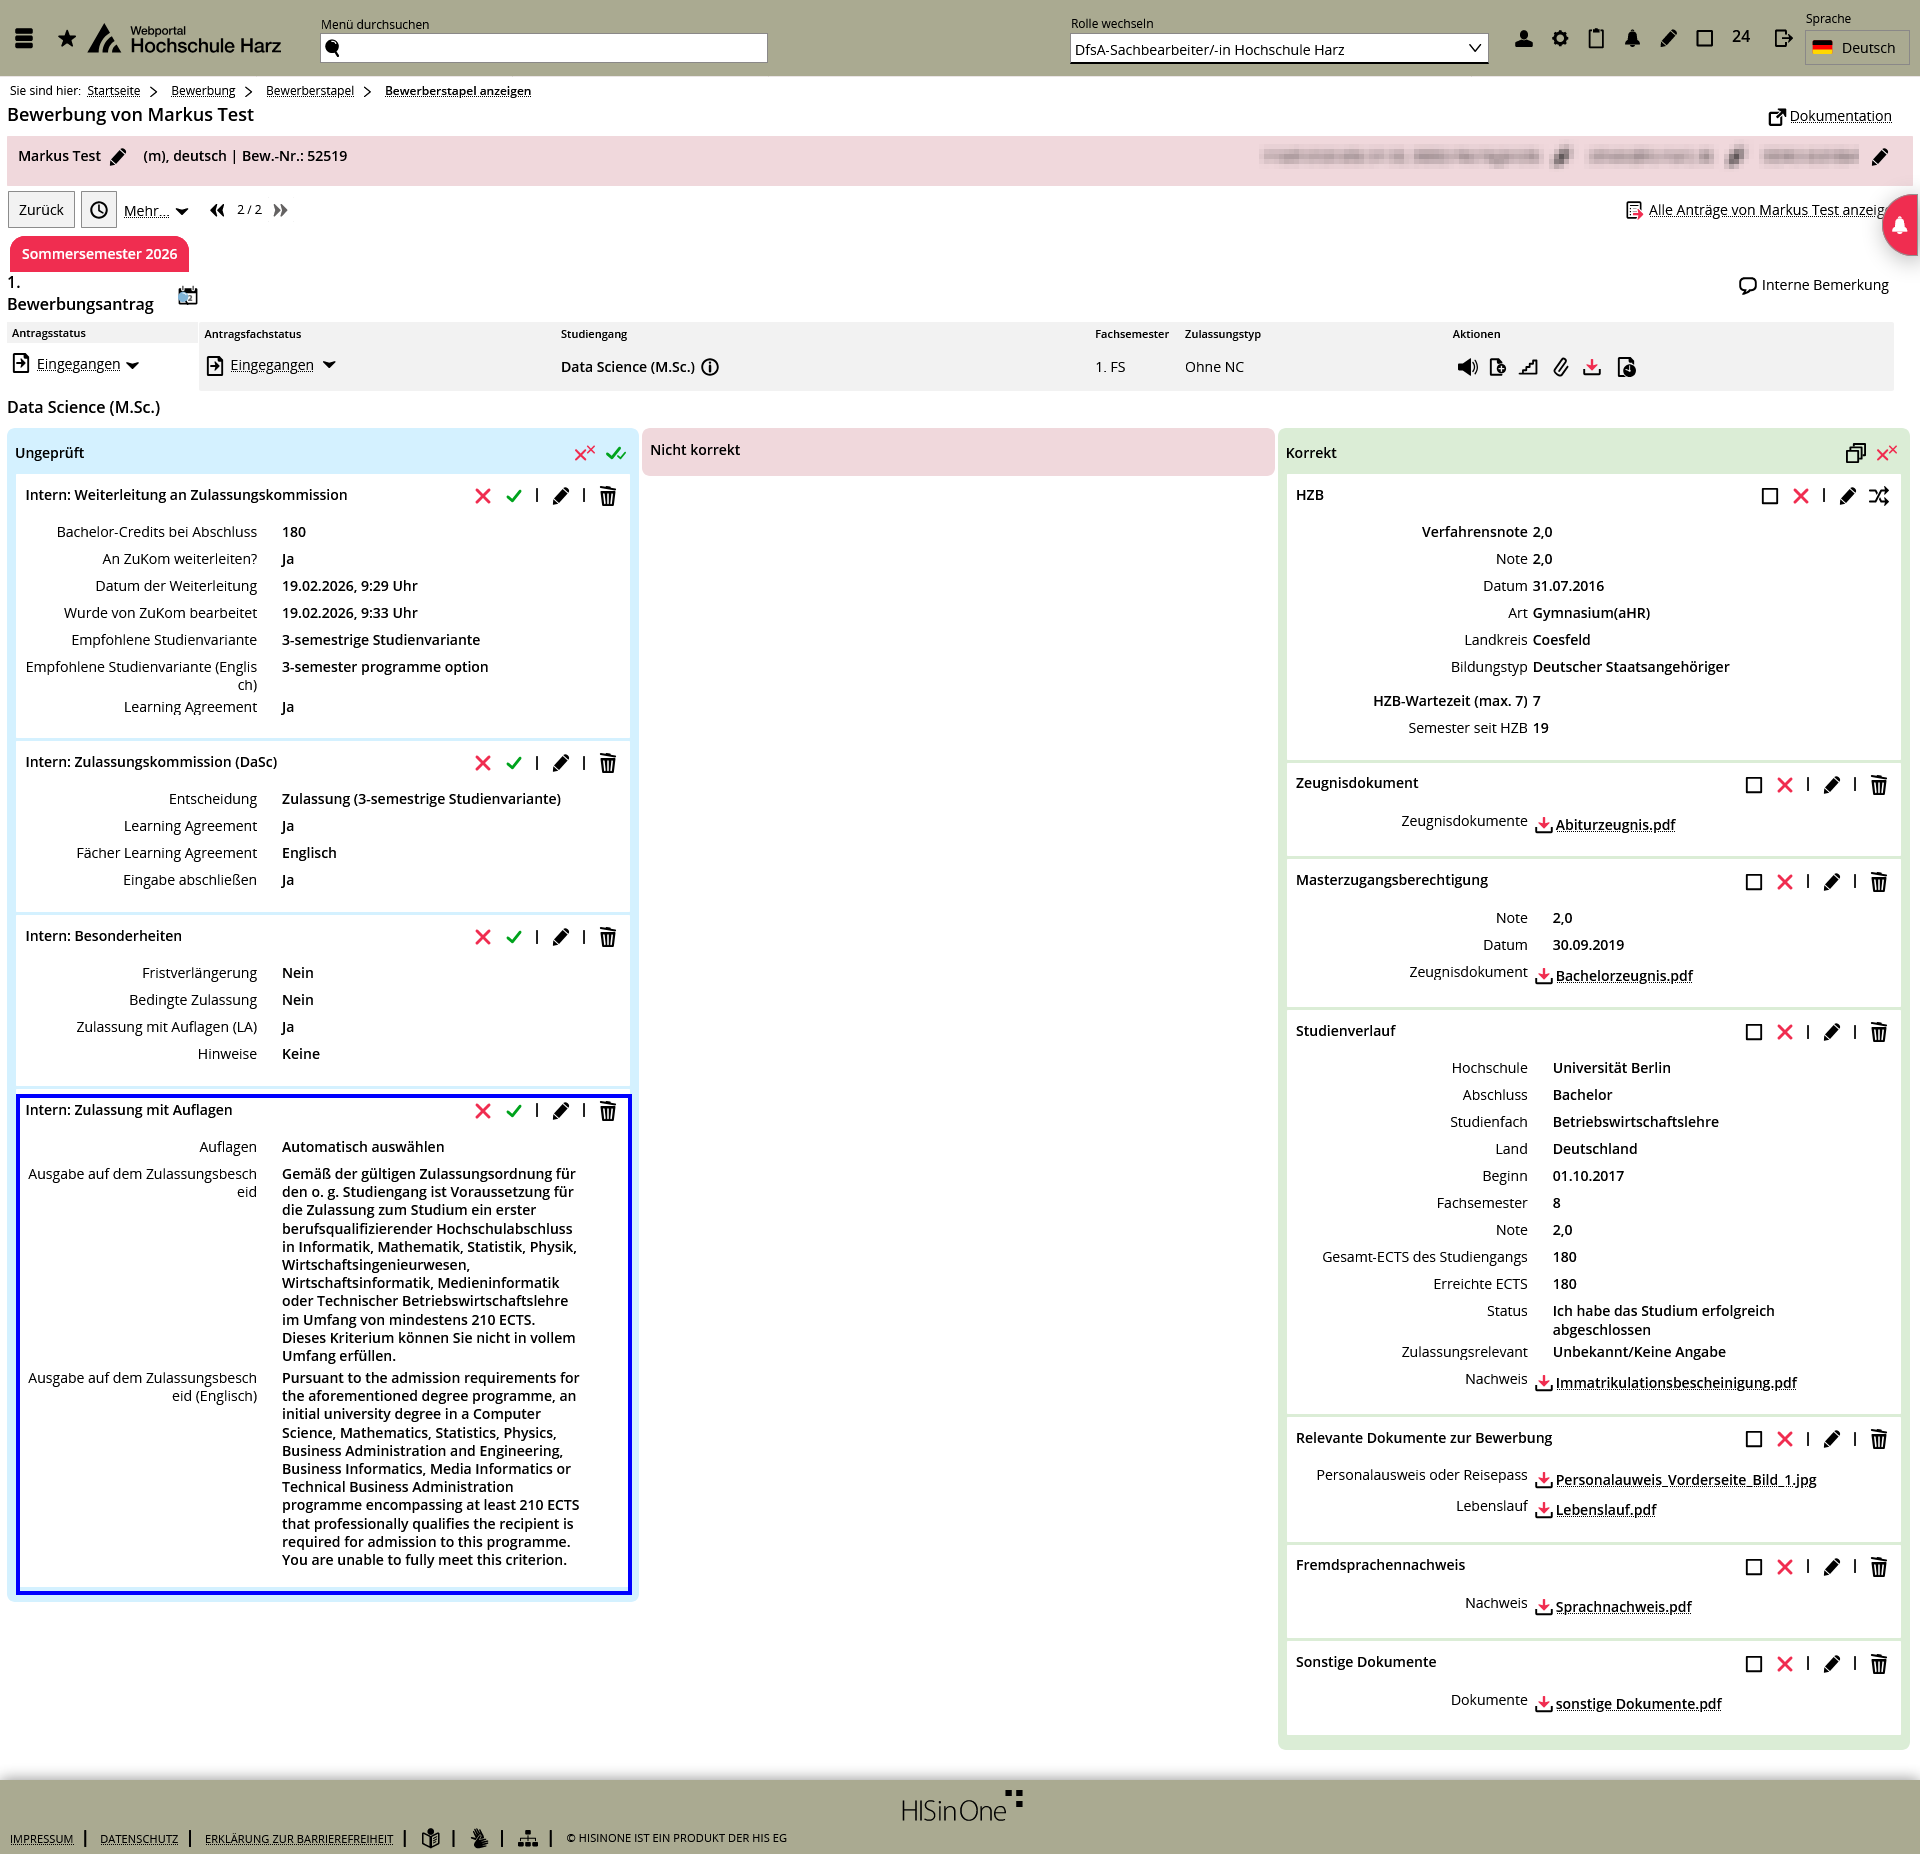Select the Sommersemester 2026 tab
This screenshot has height=1854, width=1920.
click(99, 254)
